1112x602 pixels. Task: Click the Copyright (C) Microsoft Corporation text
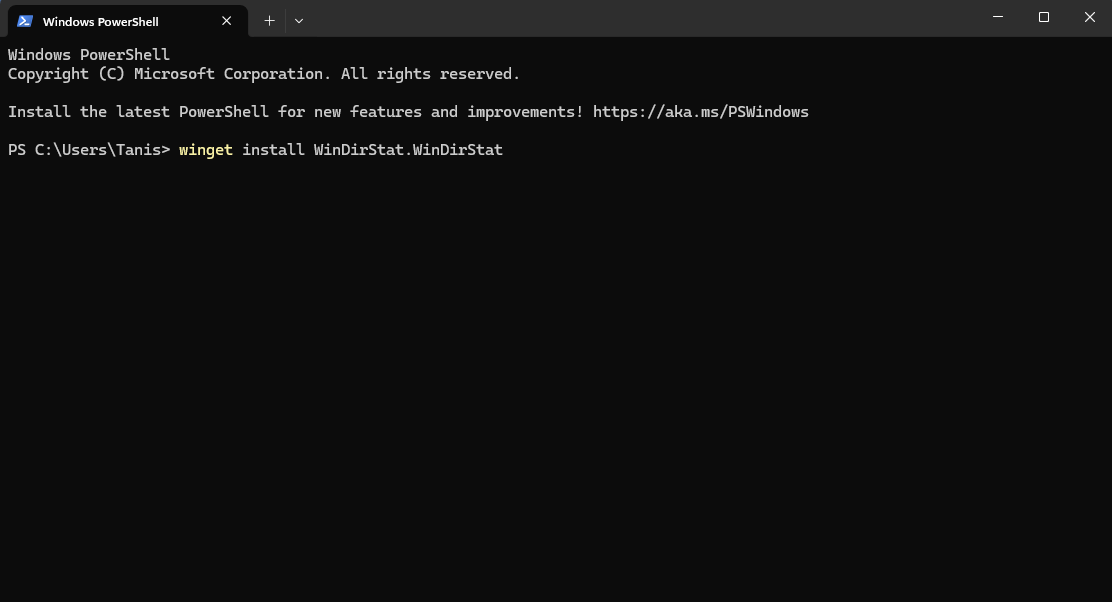[166, 74]
